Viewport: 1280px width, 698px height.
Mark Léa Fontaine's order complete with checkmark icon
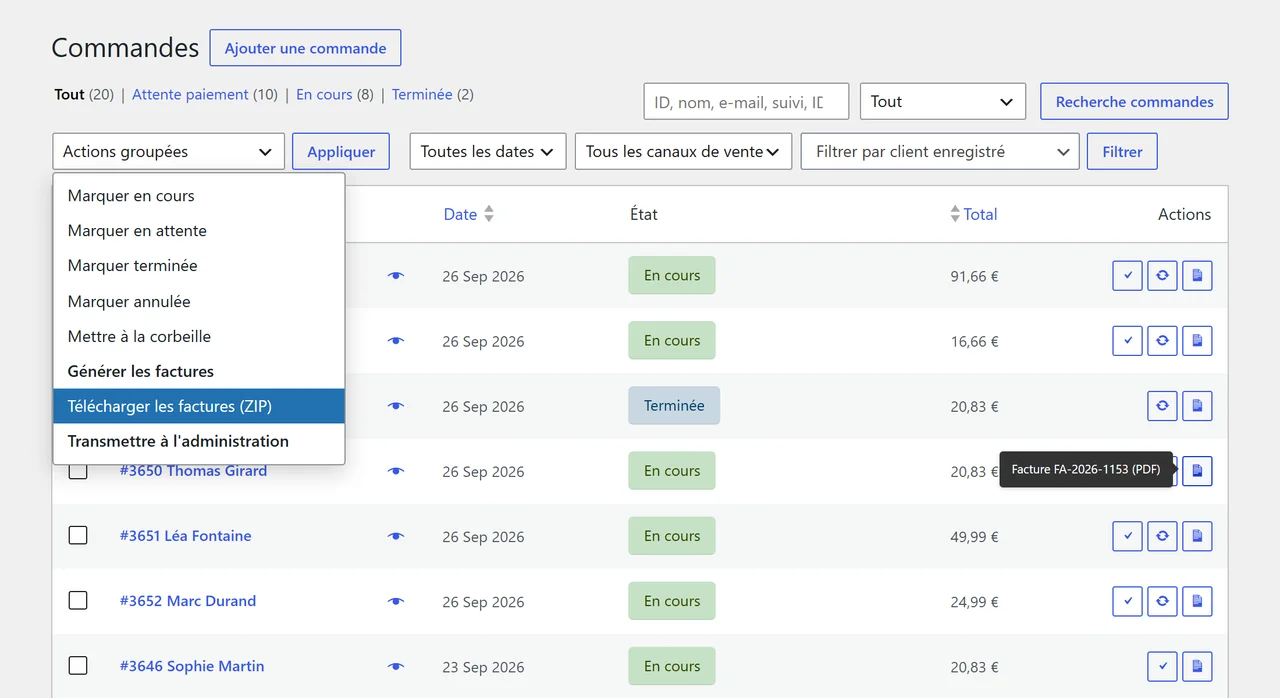[1127, 536]
